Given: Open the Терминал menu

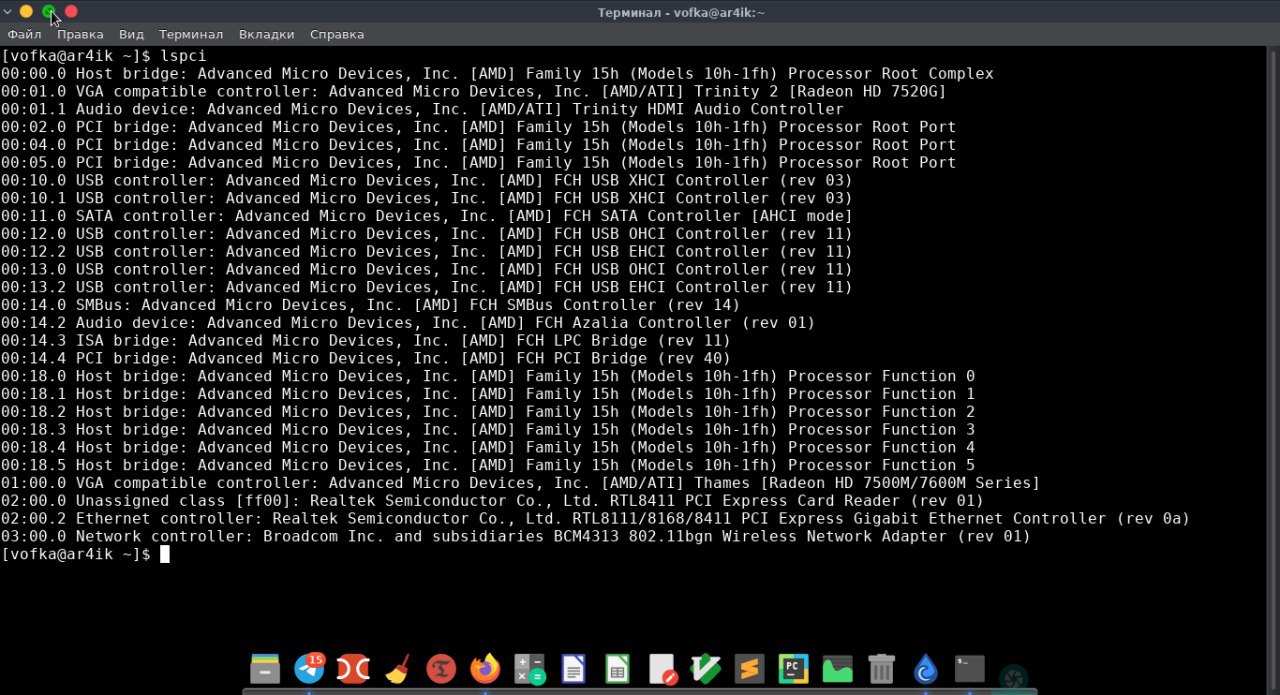Looking at the screenshot, I should click(191, 34).
